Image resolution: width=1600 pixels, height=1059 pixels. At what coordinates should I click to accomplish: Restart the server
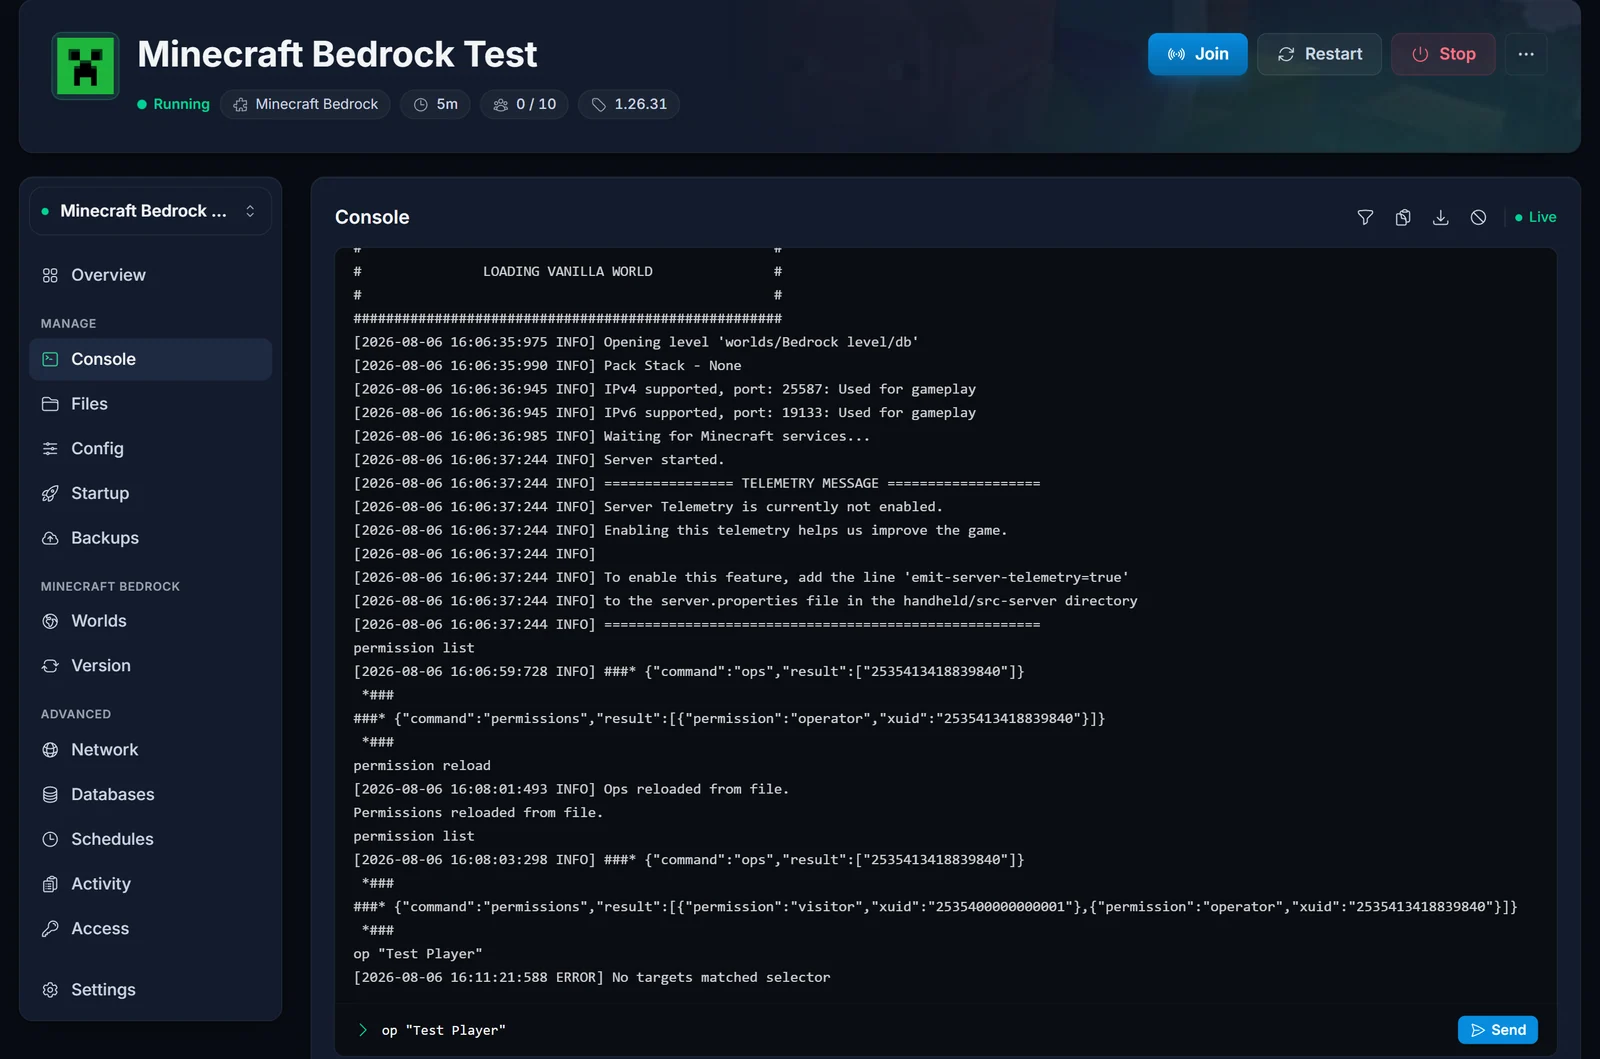[1319, 54]
